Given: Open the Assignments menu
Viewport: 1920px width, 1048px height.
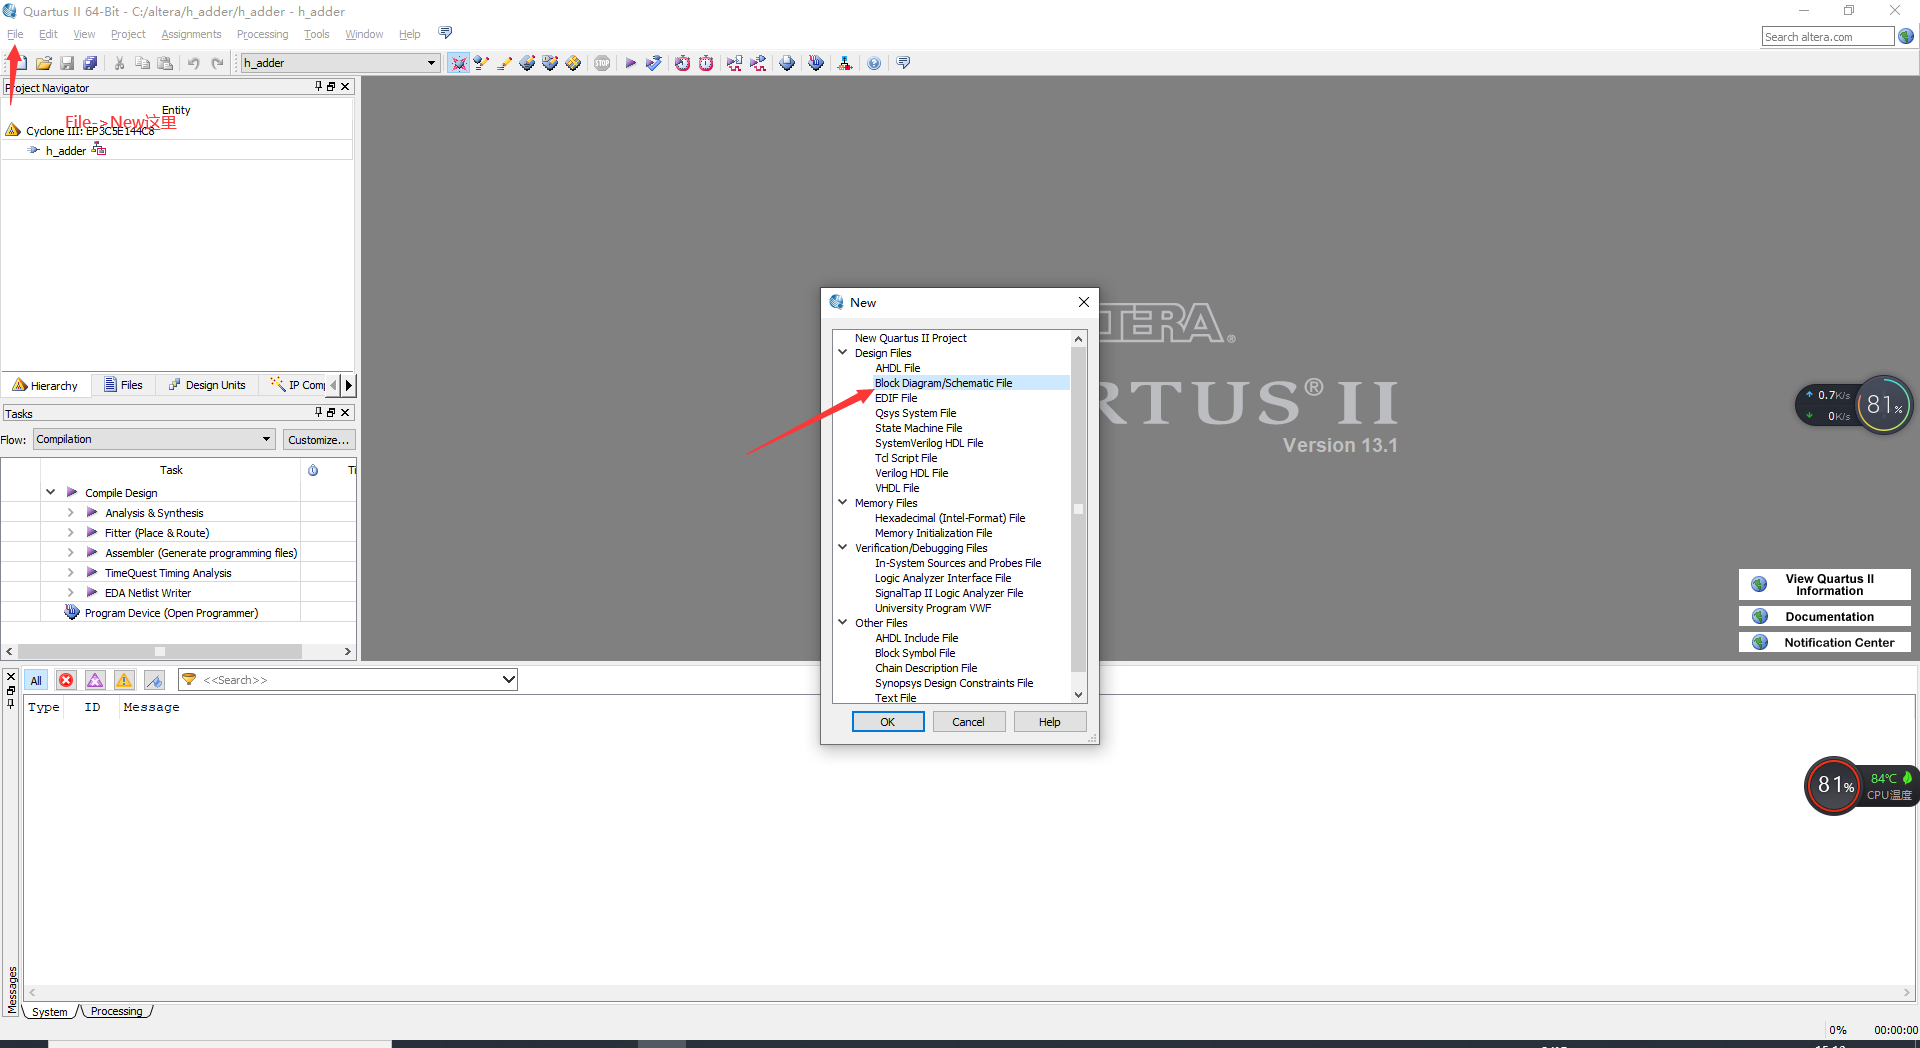Looking at the screenshot, I should coord(191,34).
